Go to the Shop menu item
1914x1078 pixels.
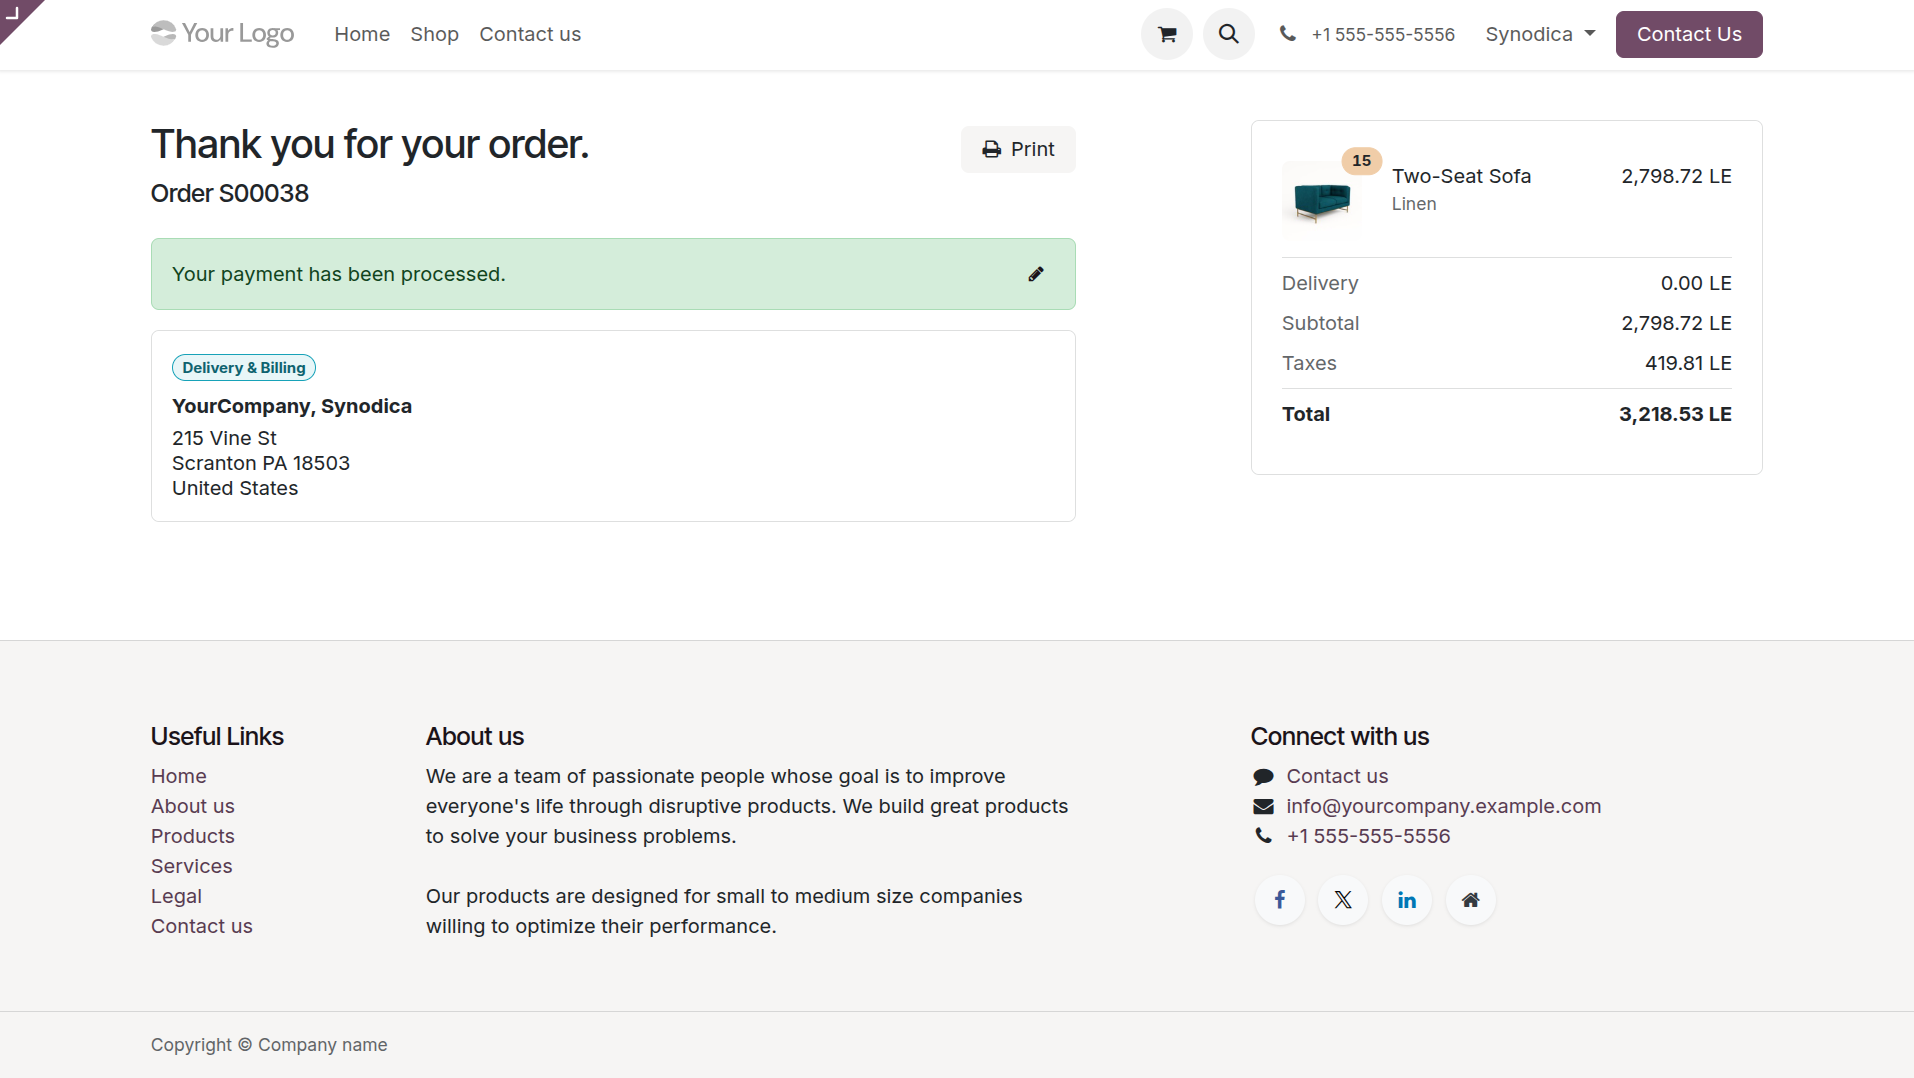pyautogui.click(x=434, y=34)
